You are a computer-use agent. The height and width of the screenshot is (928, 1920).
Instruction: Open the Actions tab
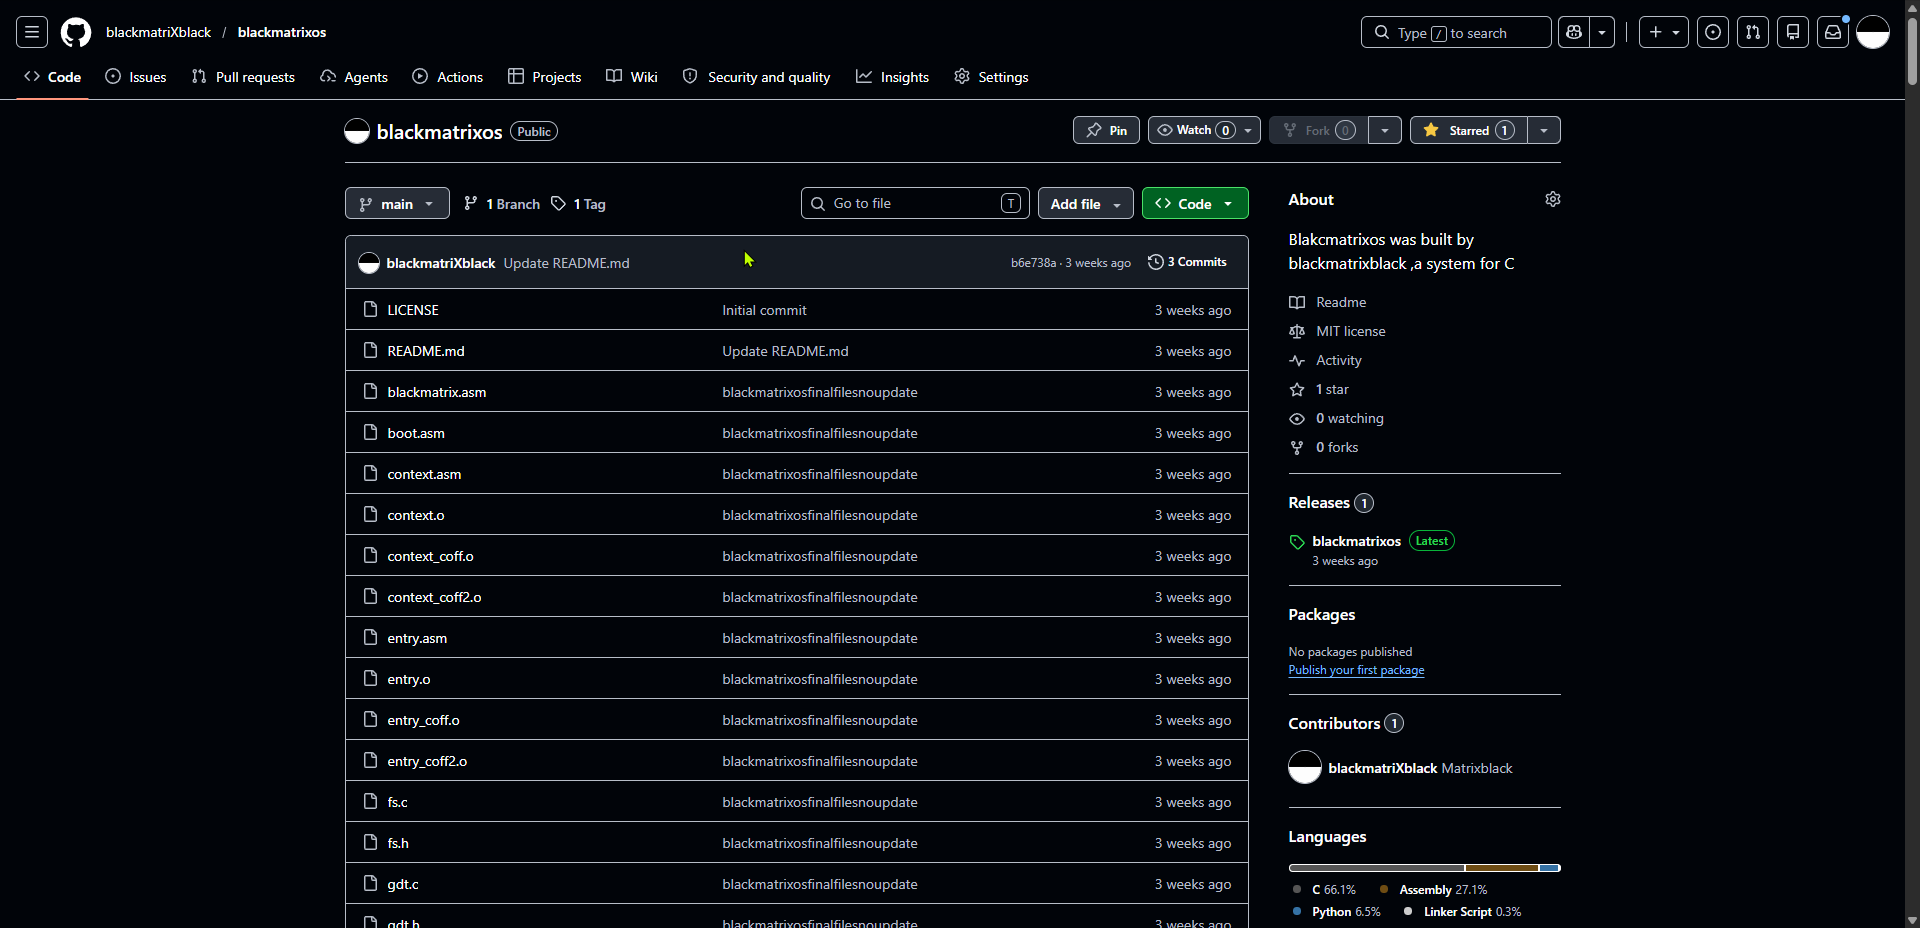click(x=448, y=77)
